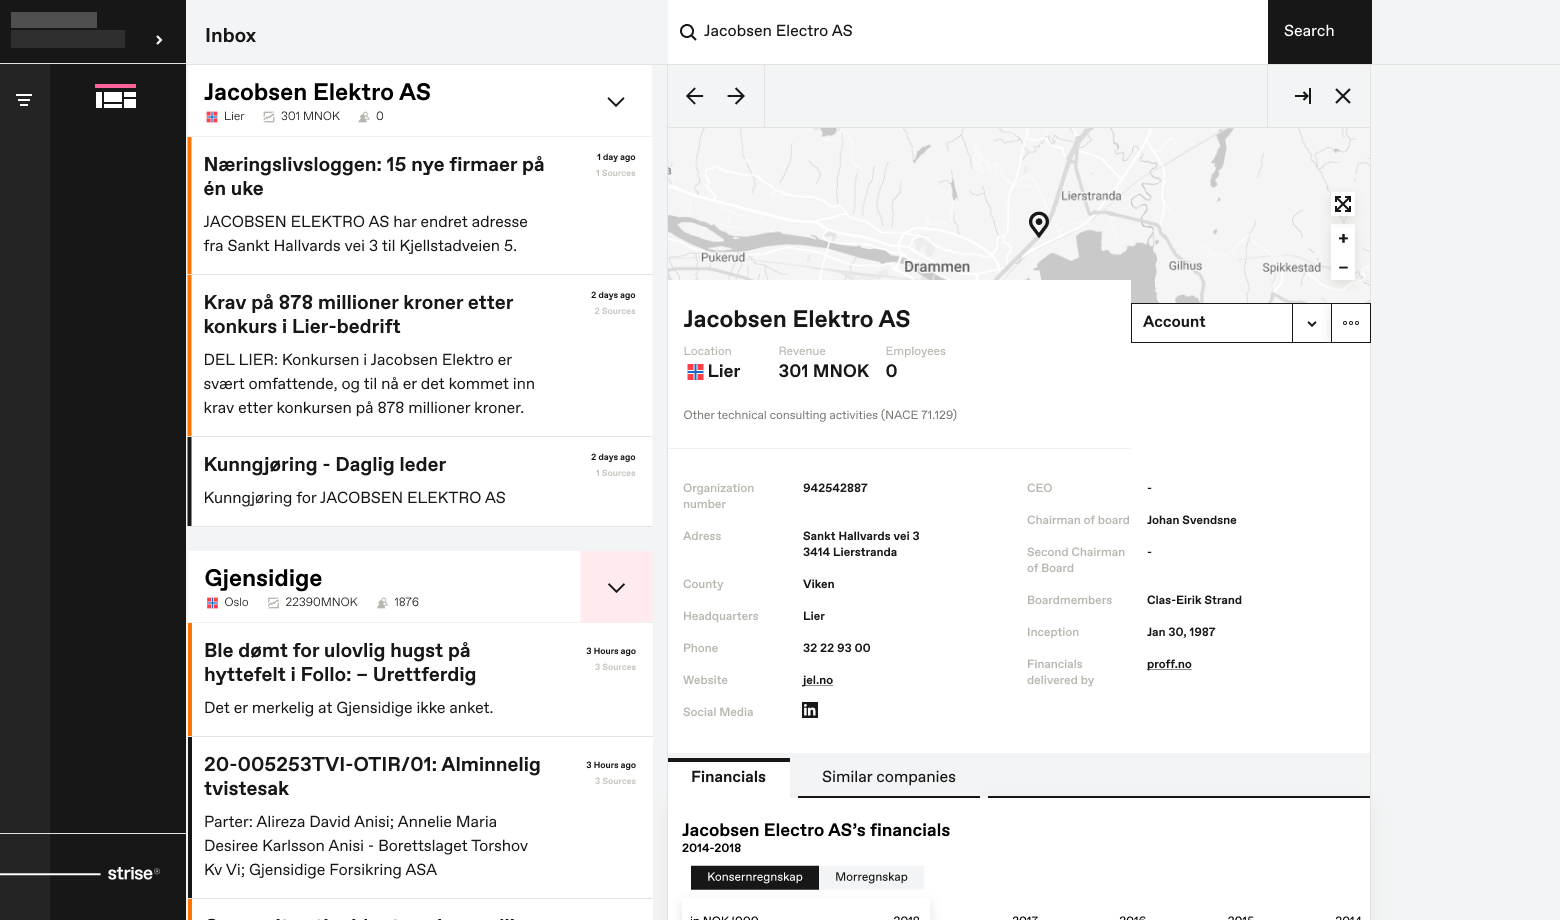
Task: Zoom in on the Drammen map
Action: pos(1343,238)
